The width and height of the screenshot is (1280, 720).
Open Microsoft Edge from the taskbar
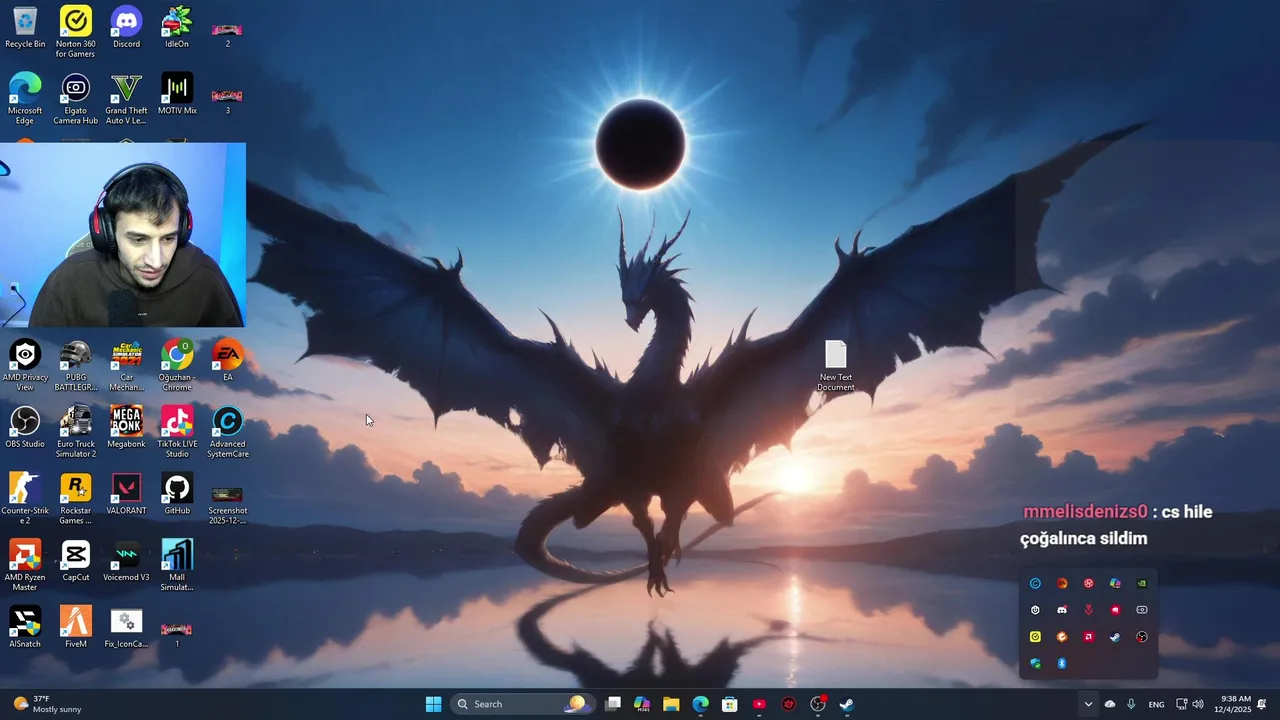point(700,704)
